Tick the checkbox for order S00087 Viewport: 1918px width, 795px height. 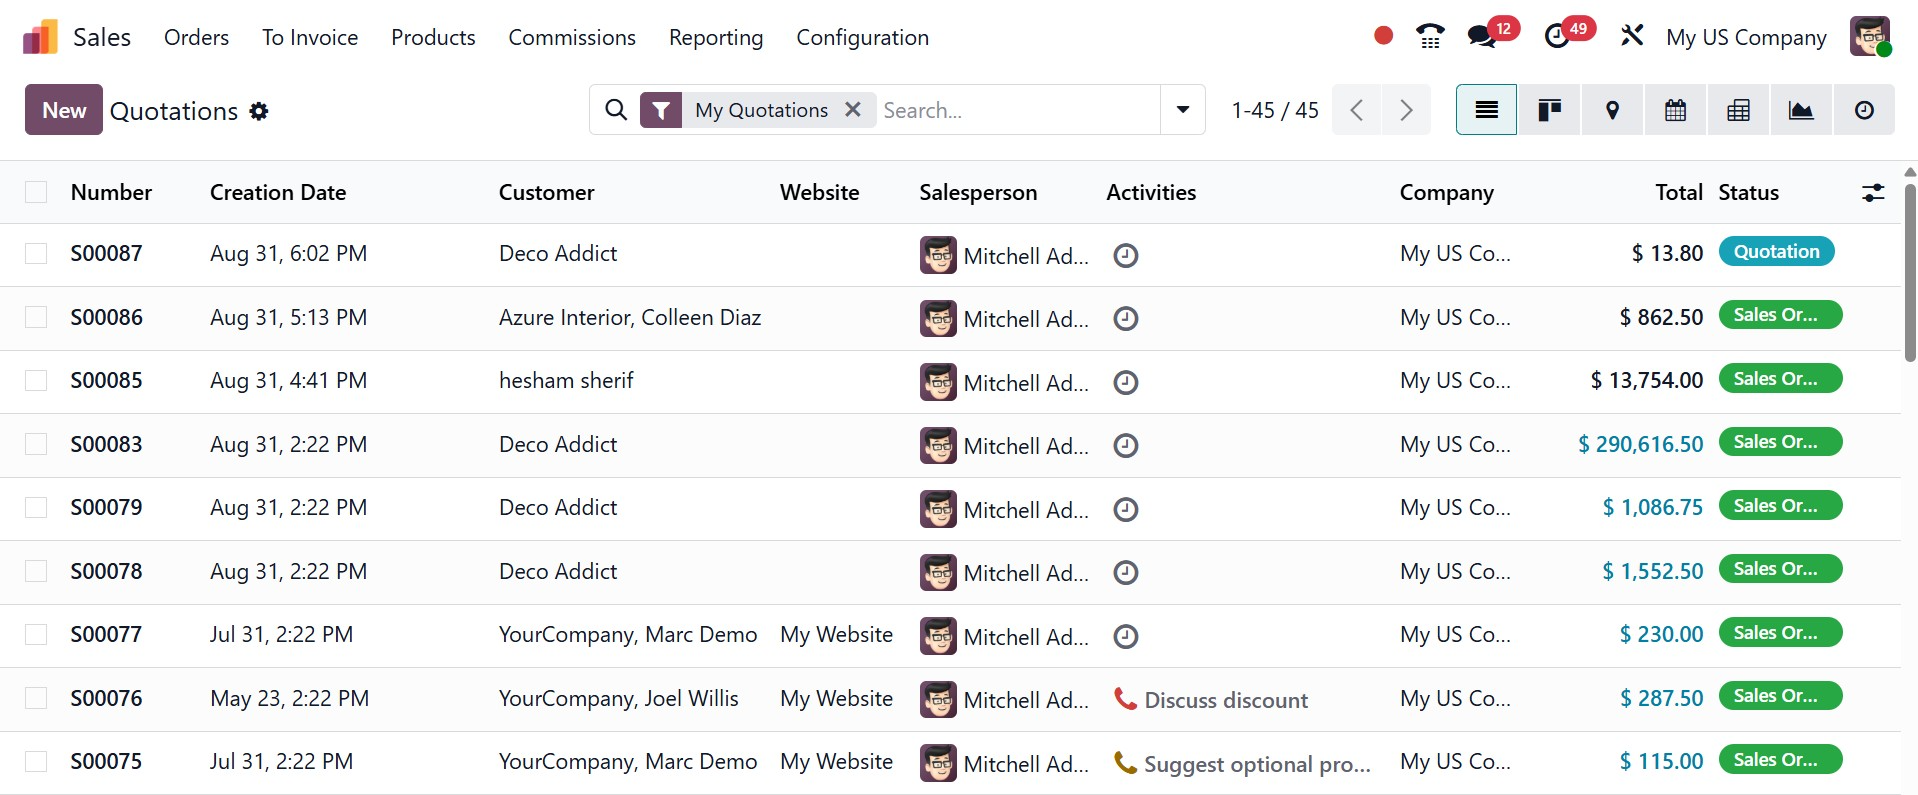pos(36,254)
